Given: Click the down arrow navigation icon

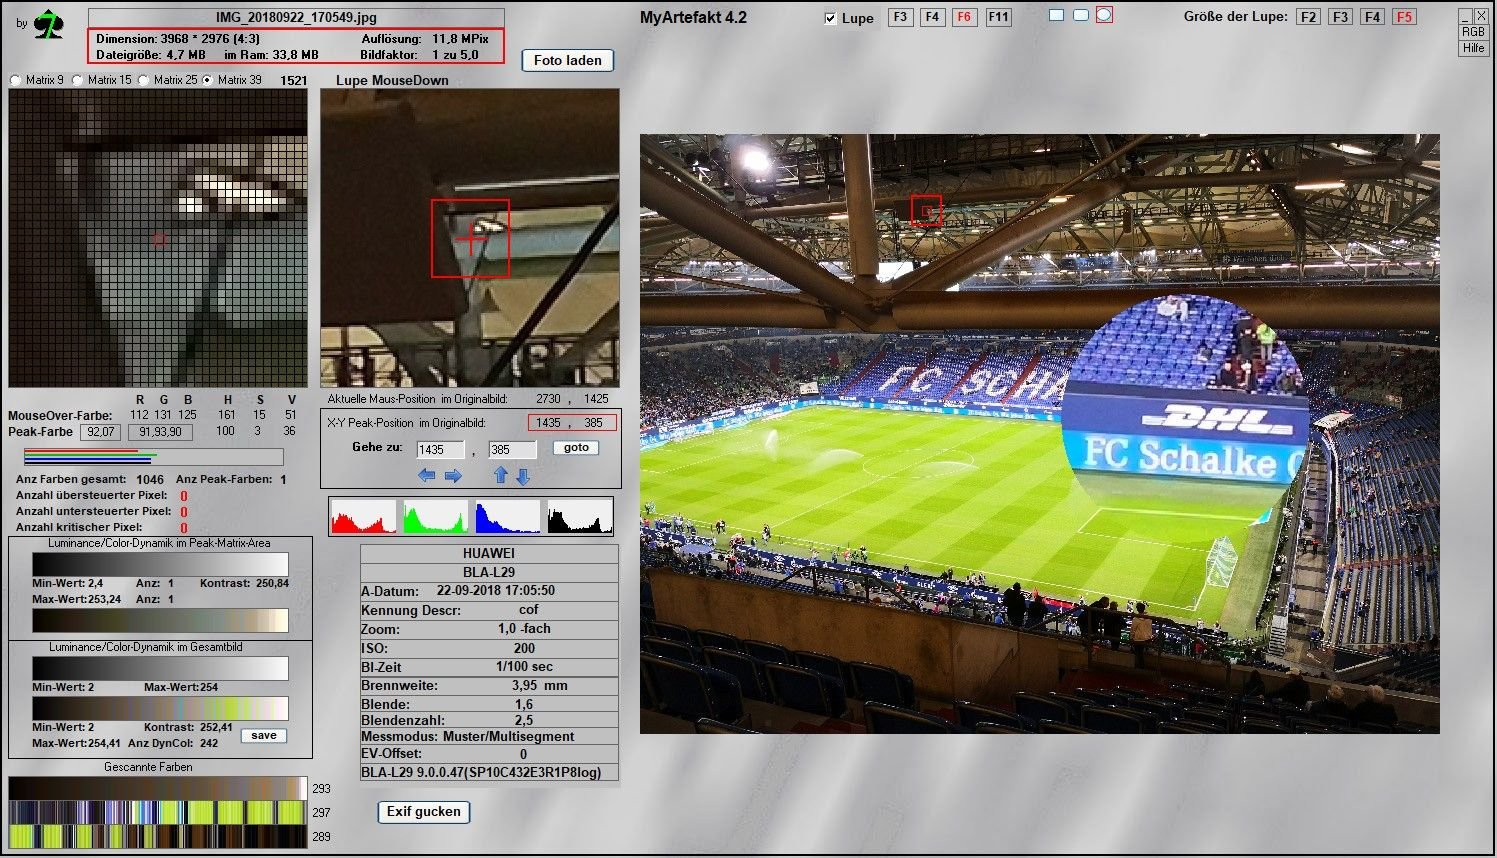Looking at the screenshot, I should tap(522, 477).
